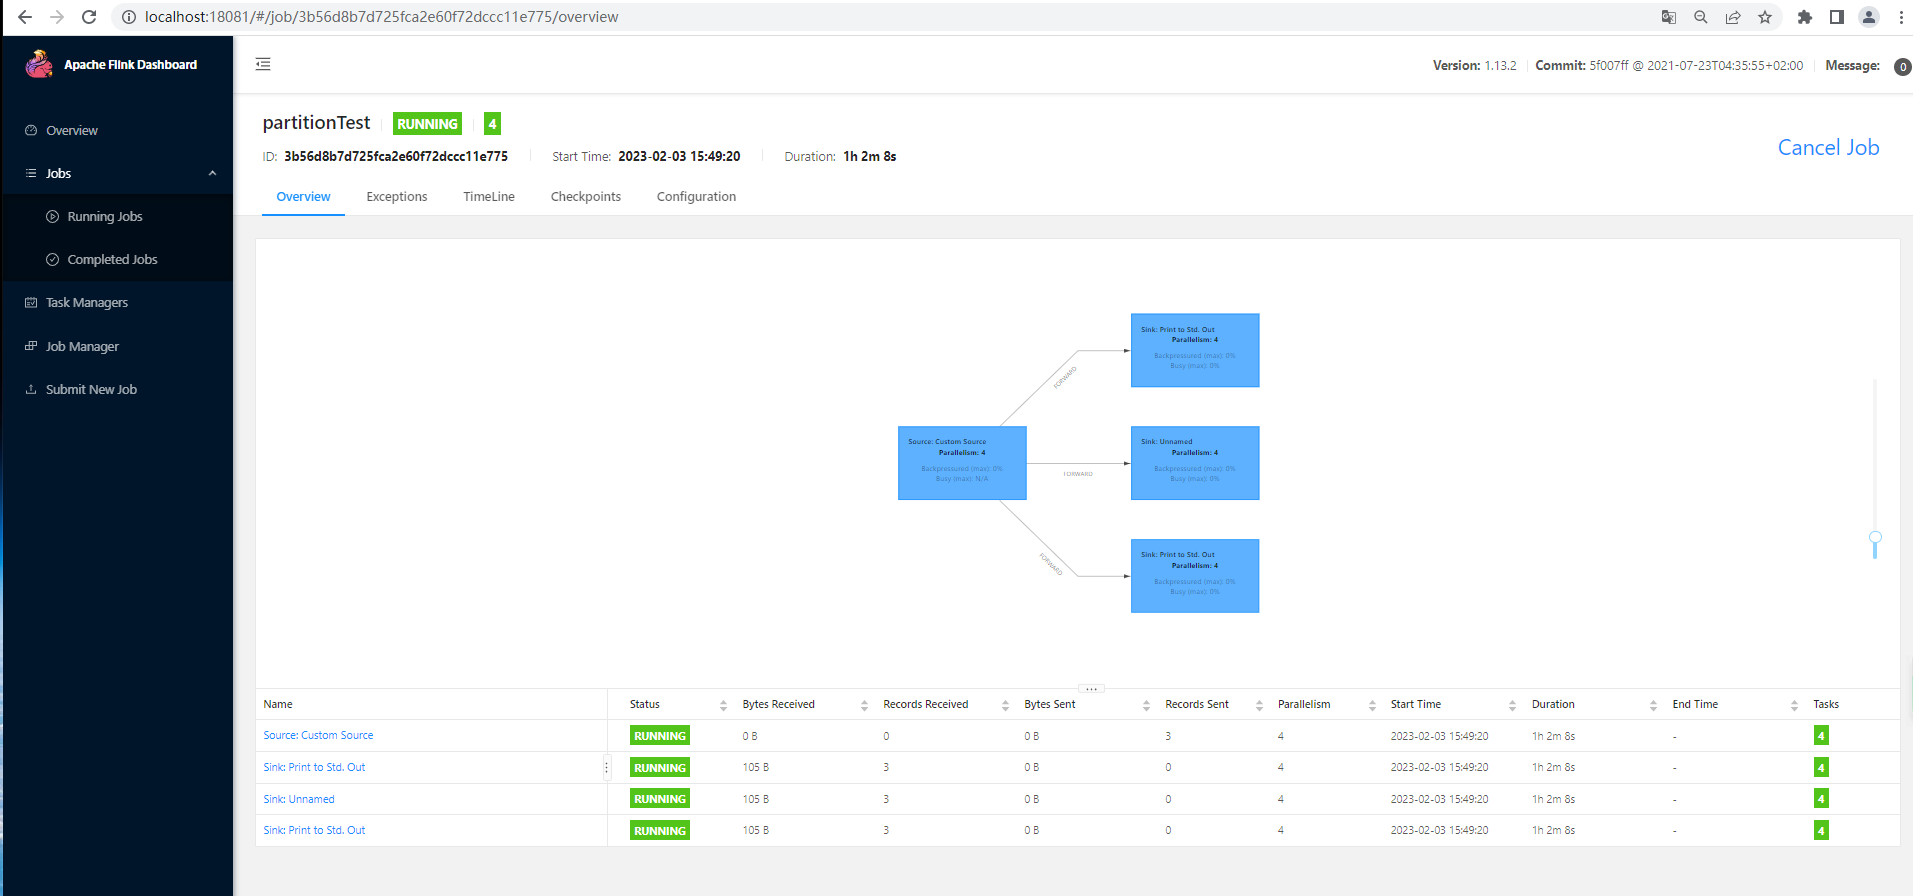Select the top Sink: Print to Std. Out node
Viewport: 1913px width, 896px height.
coord(1195,350)
